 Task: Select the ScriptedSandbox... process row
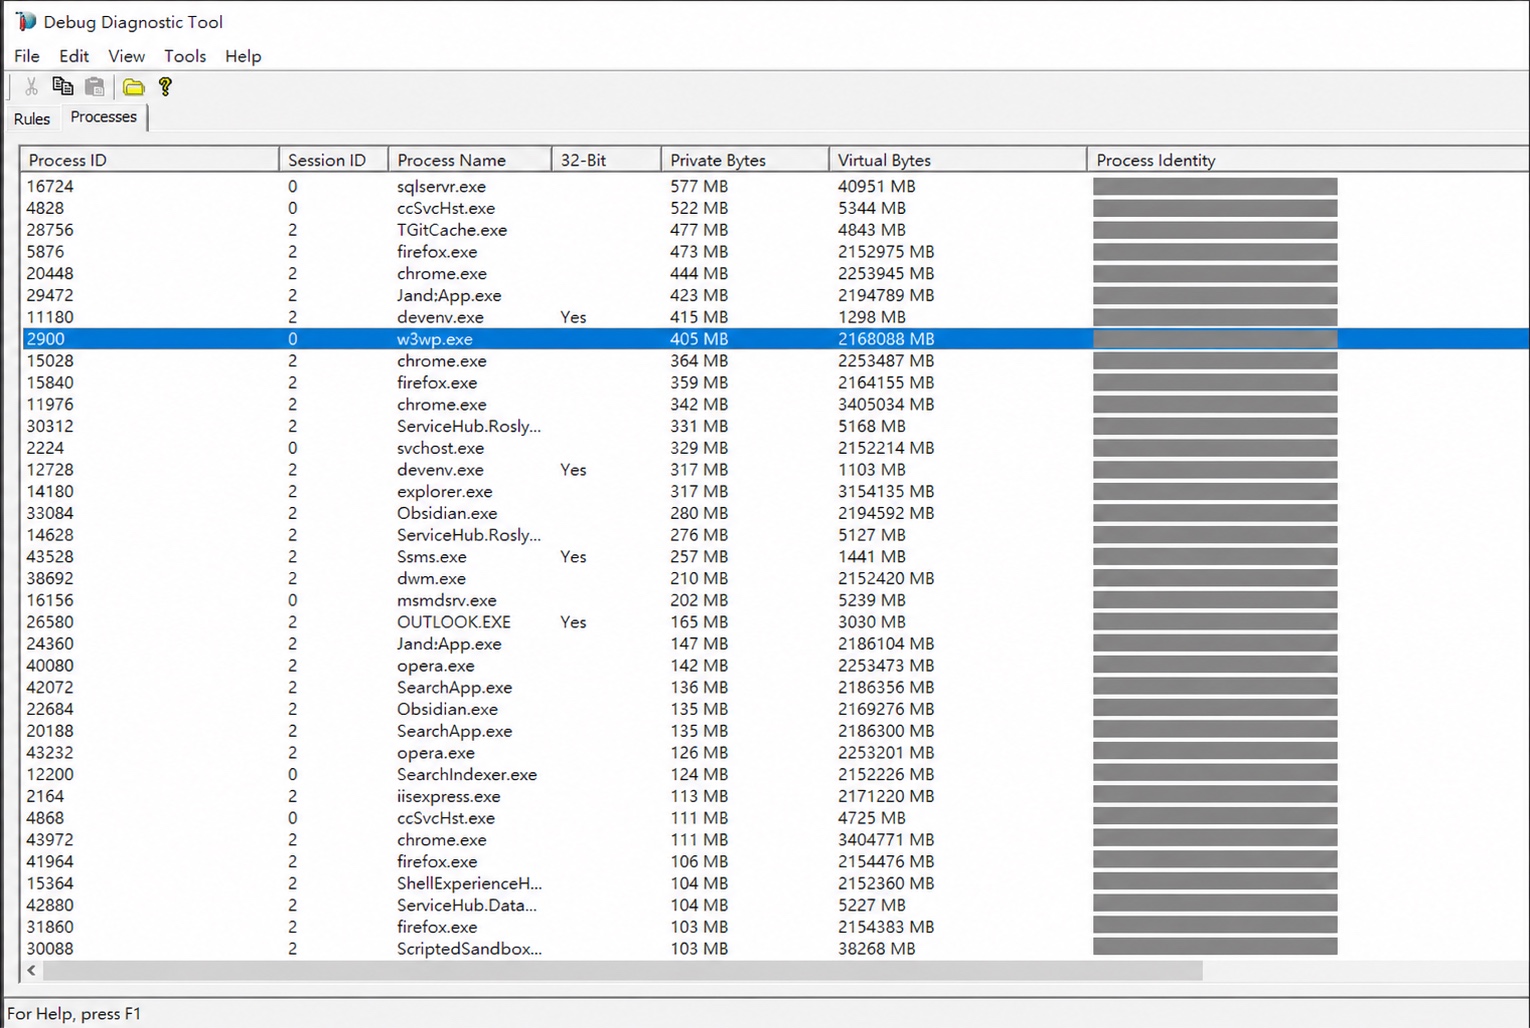[775, 949]
